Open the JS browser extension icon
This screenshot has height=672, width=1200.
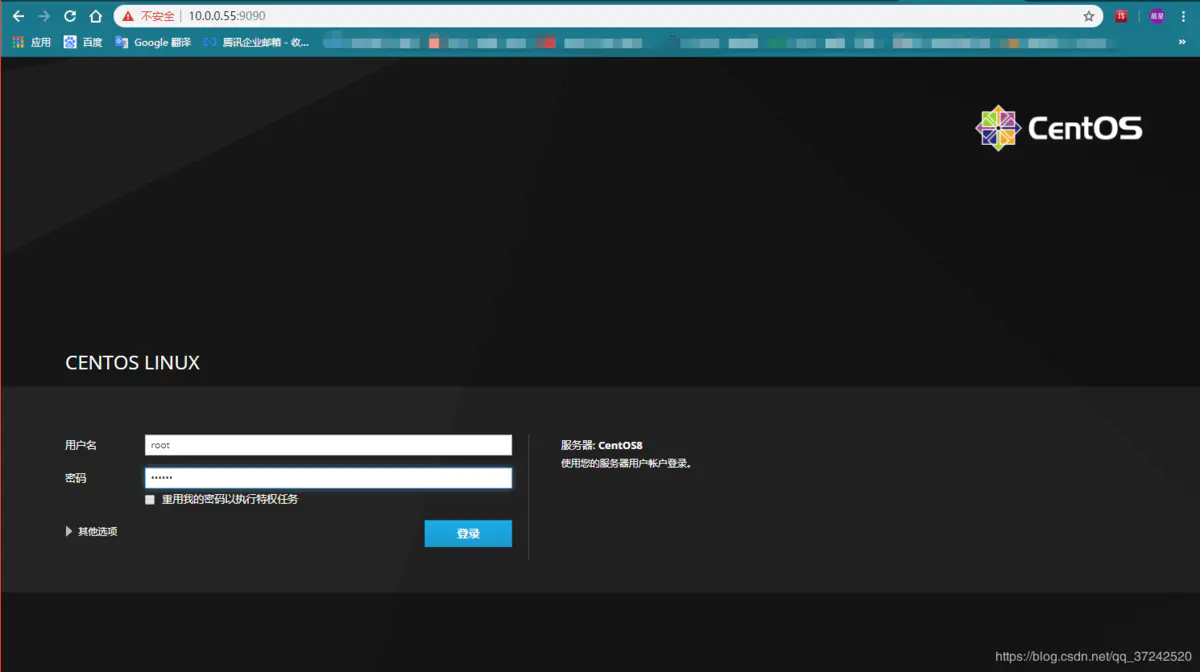pos(1119,15)
